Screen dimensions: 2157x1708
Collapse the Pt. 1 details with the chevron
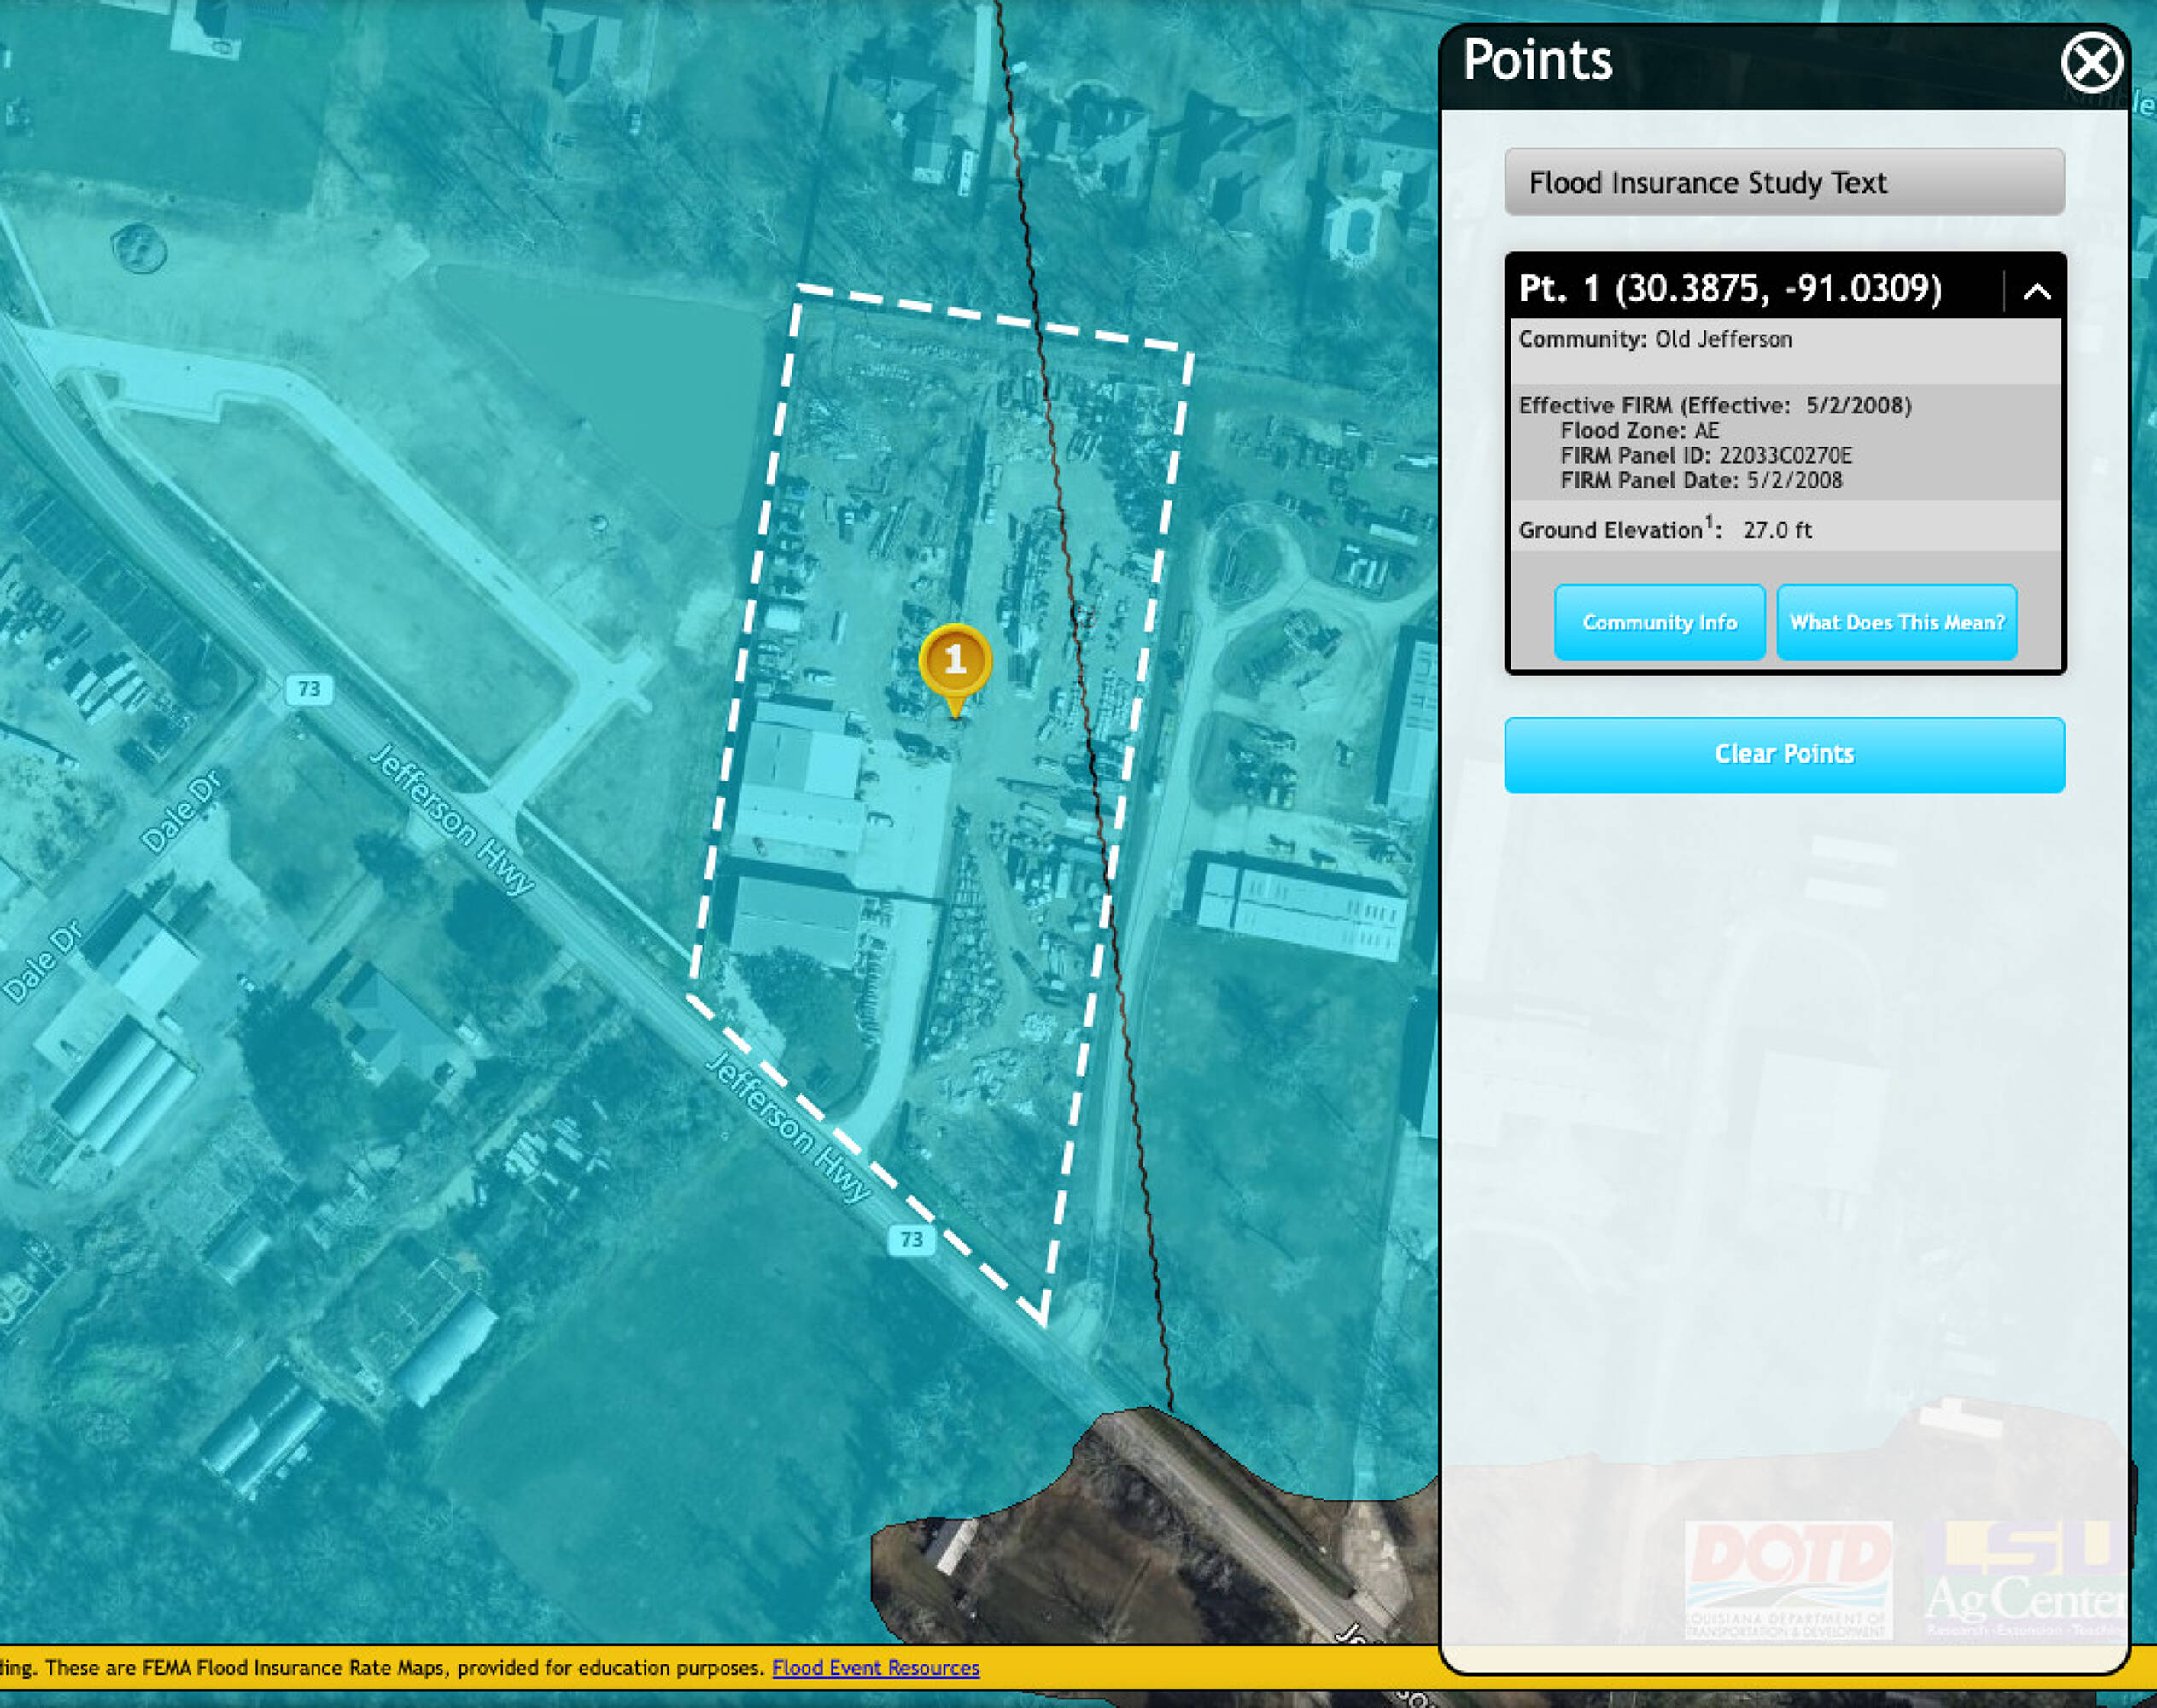(x=2036, y=291)
